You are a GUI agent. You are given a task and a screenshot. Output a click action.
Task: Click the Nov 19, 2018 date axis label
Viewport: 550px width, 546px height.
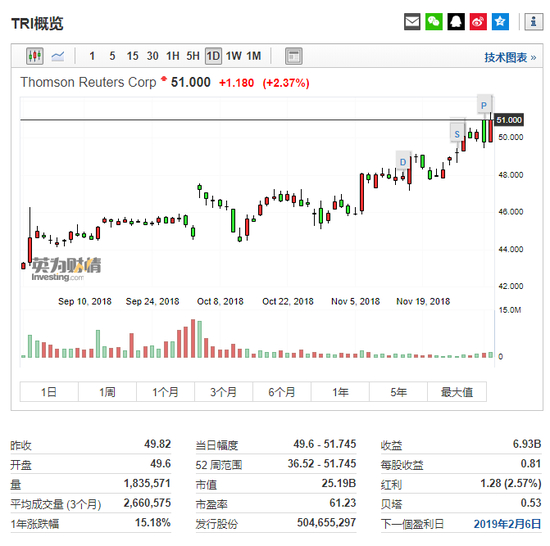coord(423,302)
